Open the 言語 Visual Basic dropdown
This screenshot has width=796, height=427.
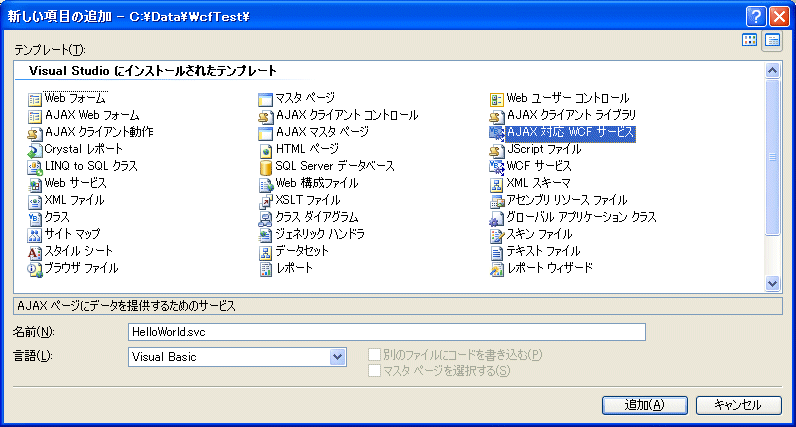337,357
